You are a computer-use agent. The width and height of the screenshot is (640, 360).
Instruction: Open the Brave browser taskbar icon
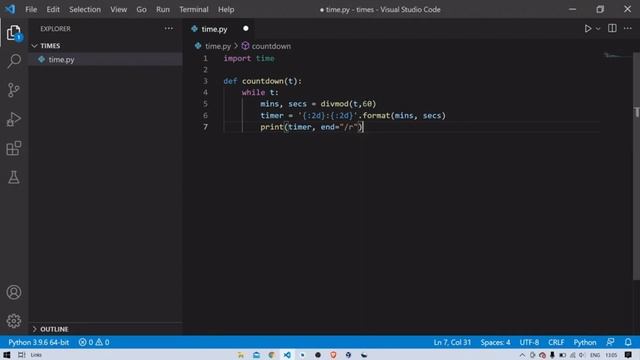[333, 355]
